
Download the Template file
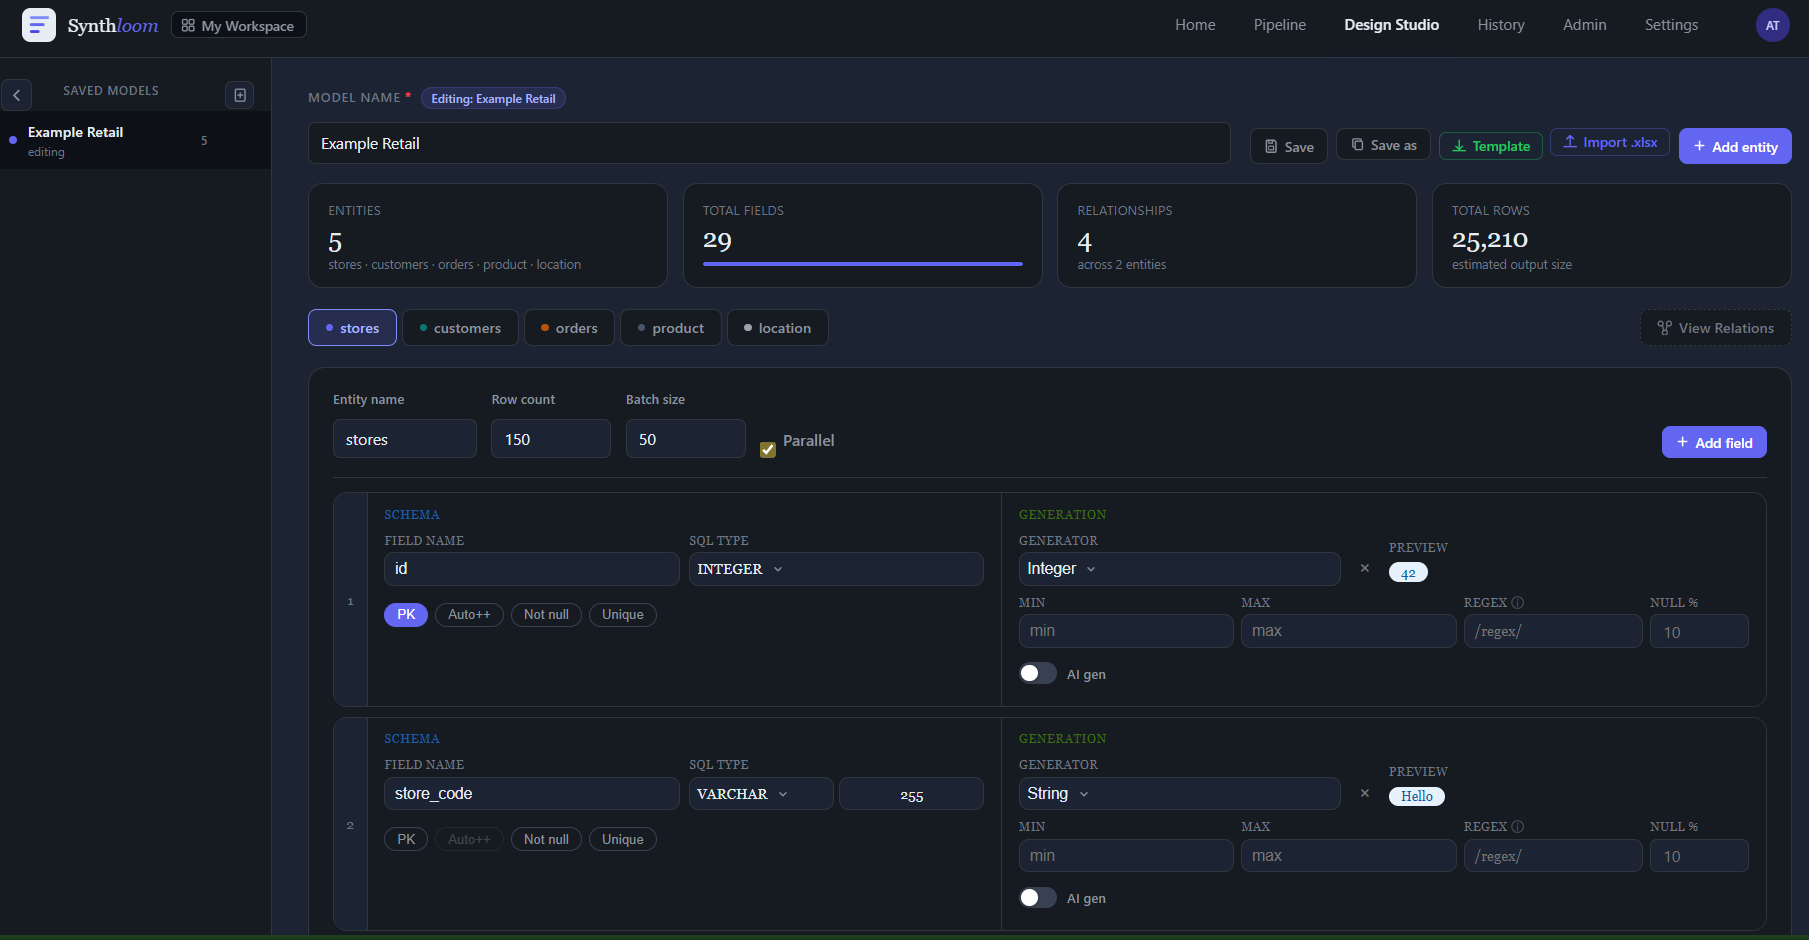[x=1491, y=146]
